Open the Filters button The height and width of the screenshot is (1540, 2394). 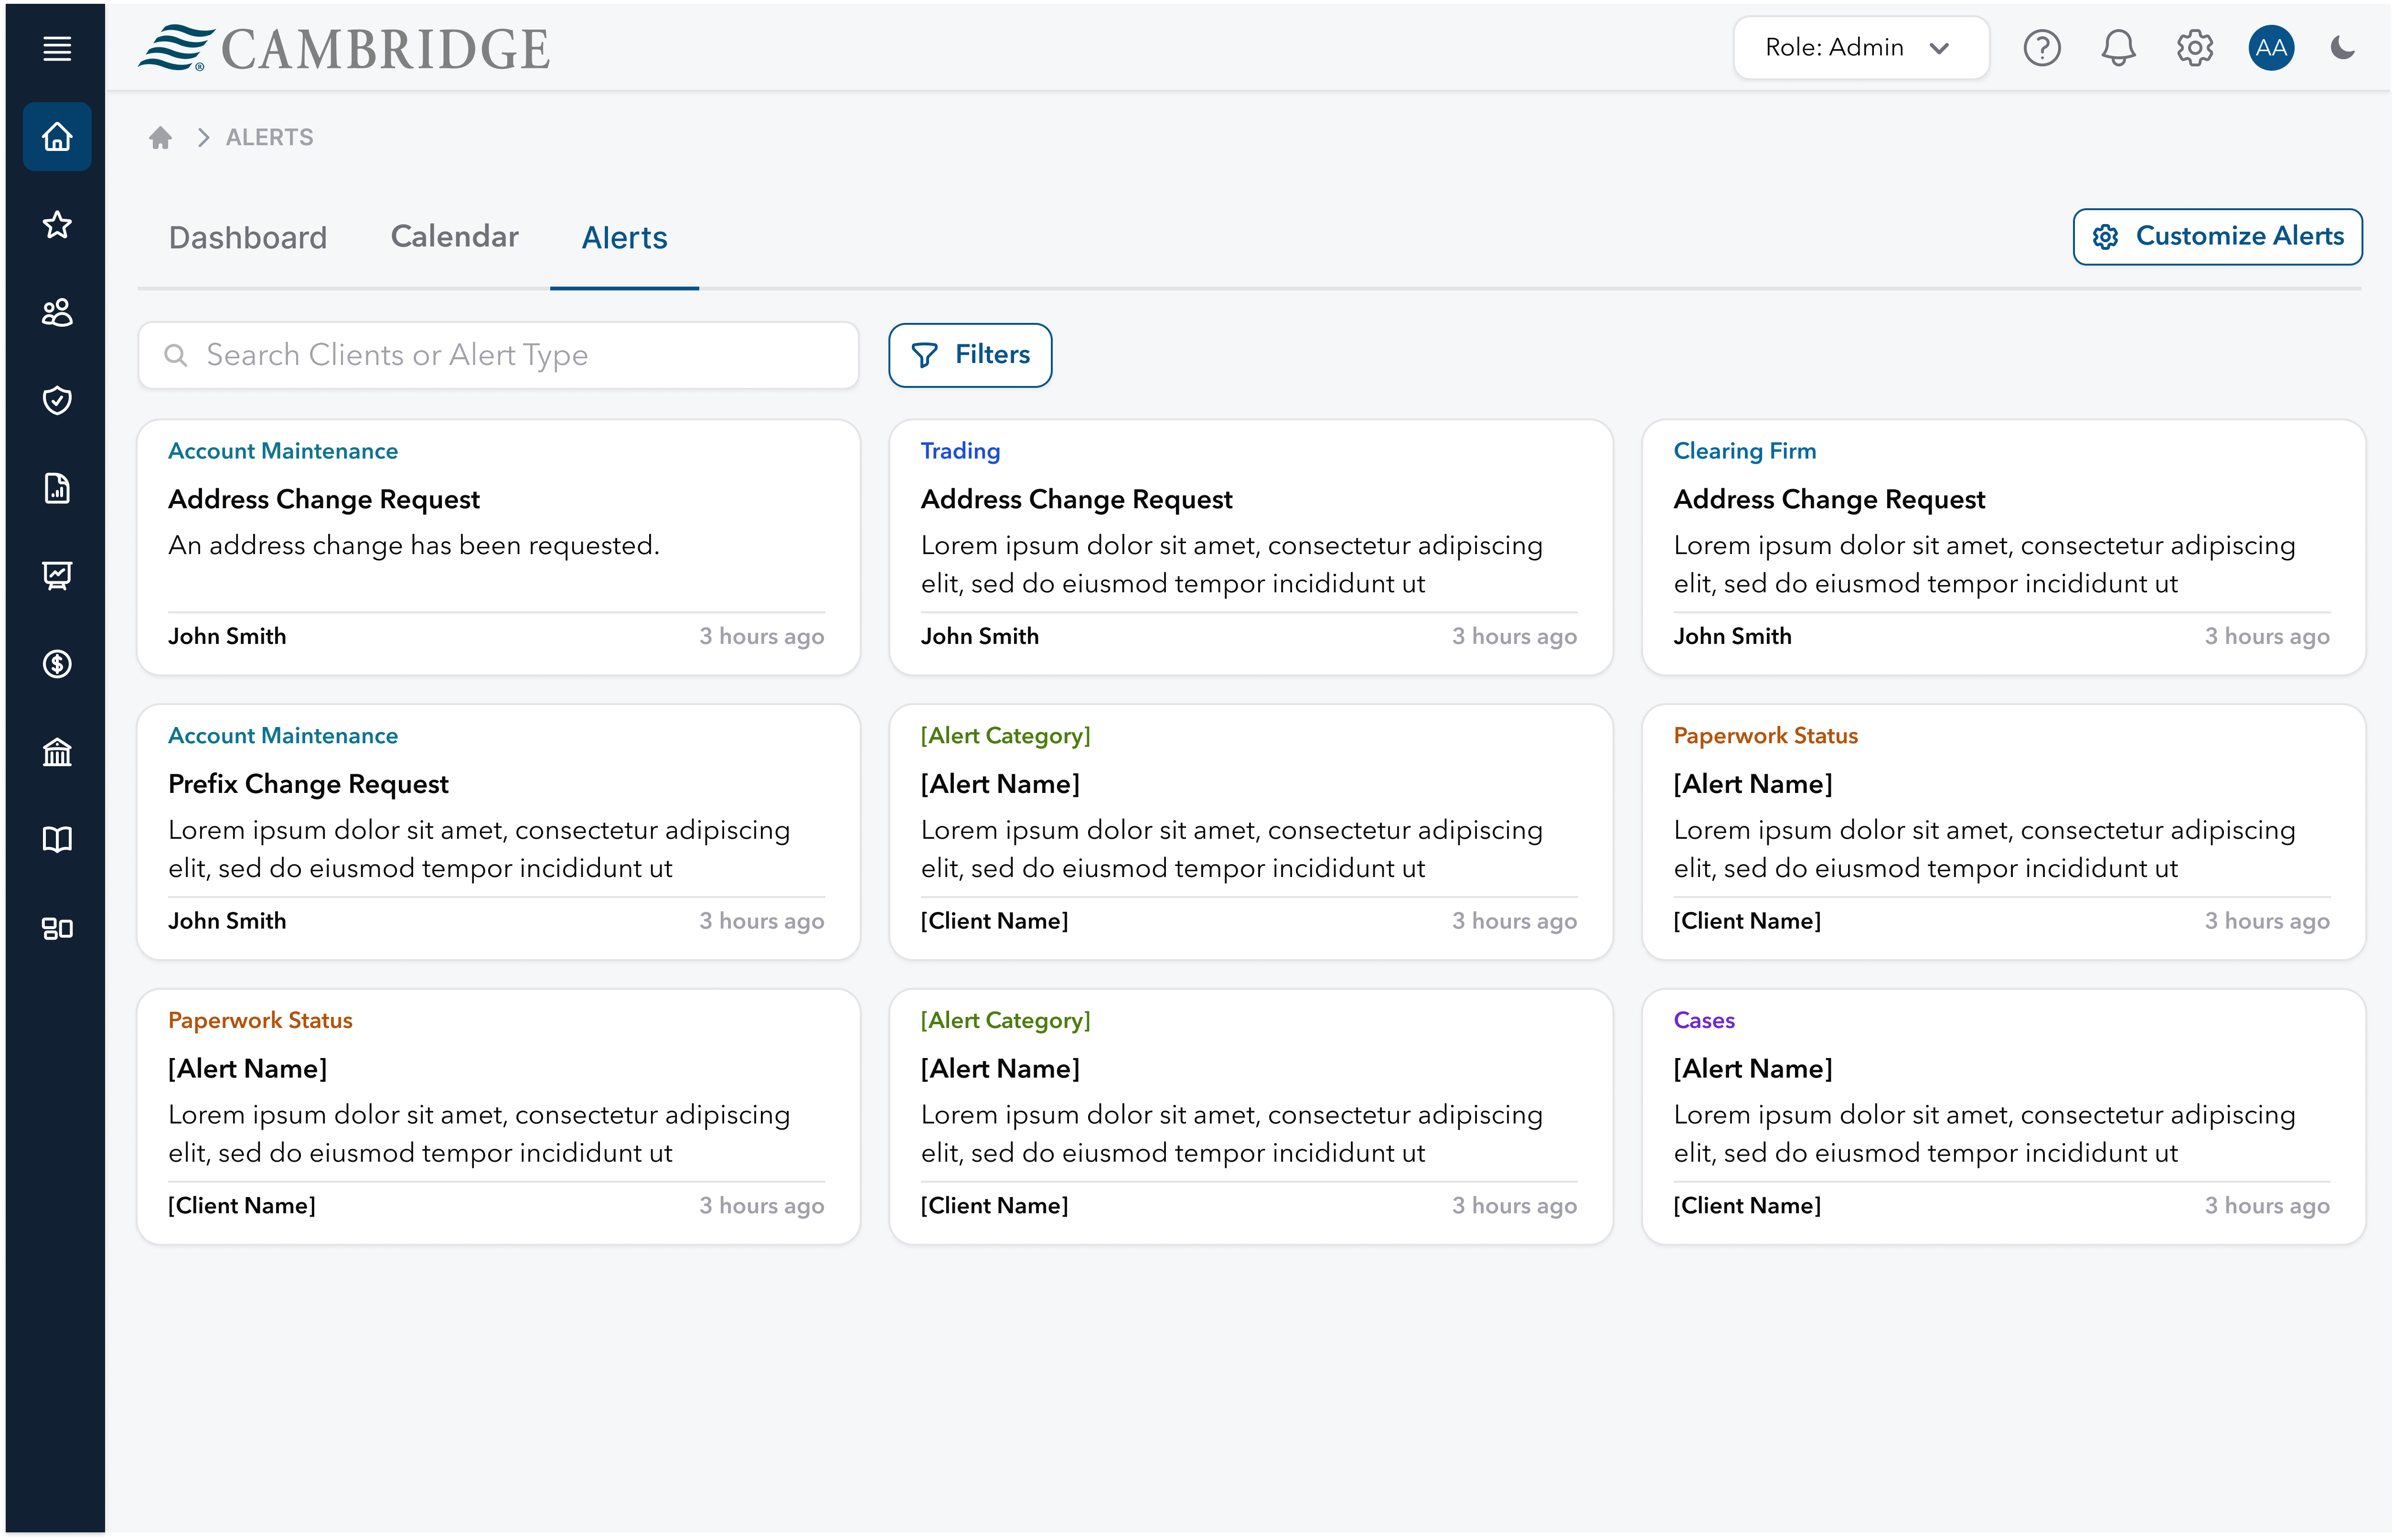click(969, 355)
